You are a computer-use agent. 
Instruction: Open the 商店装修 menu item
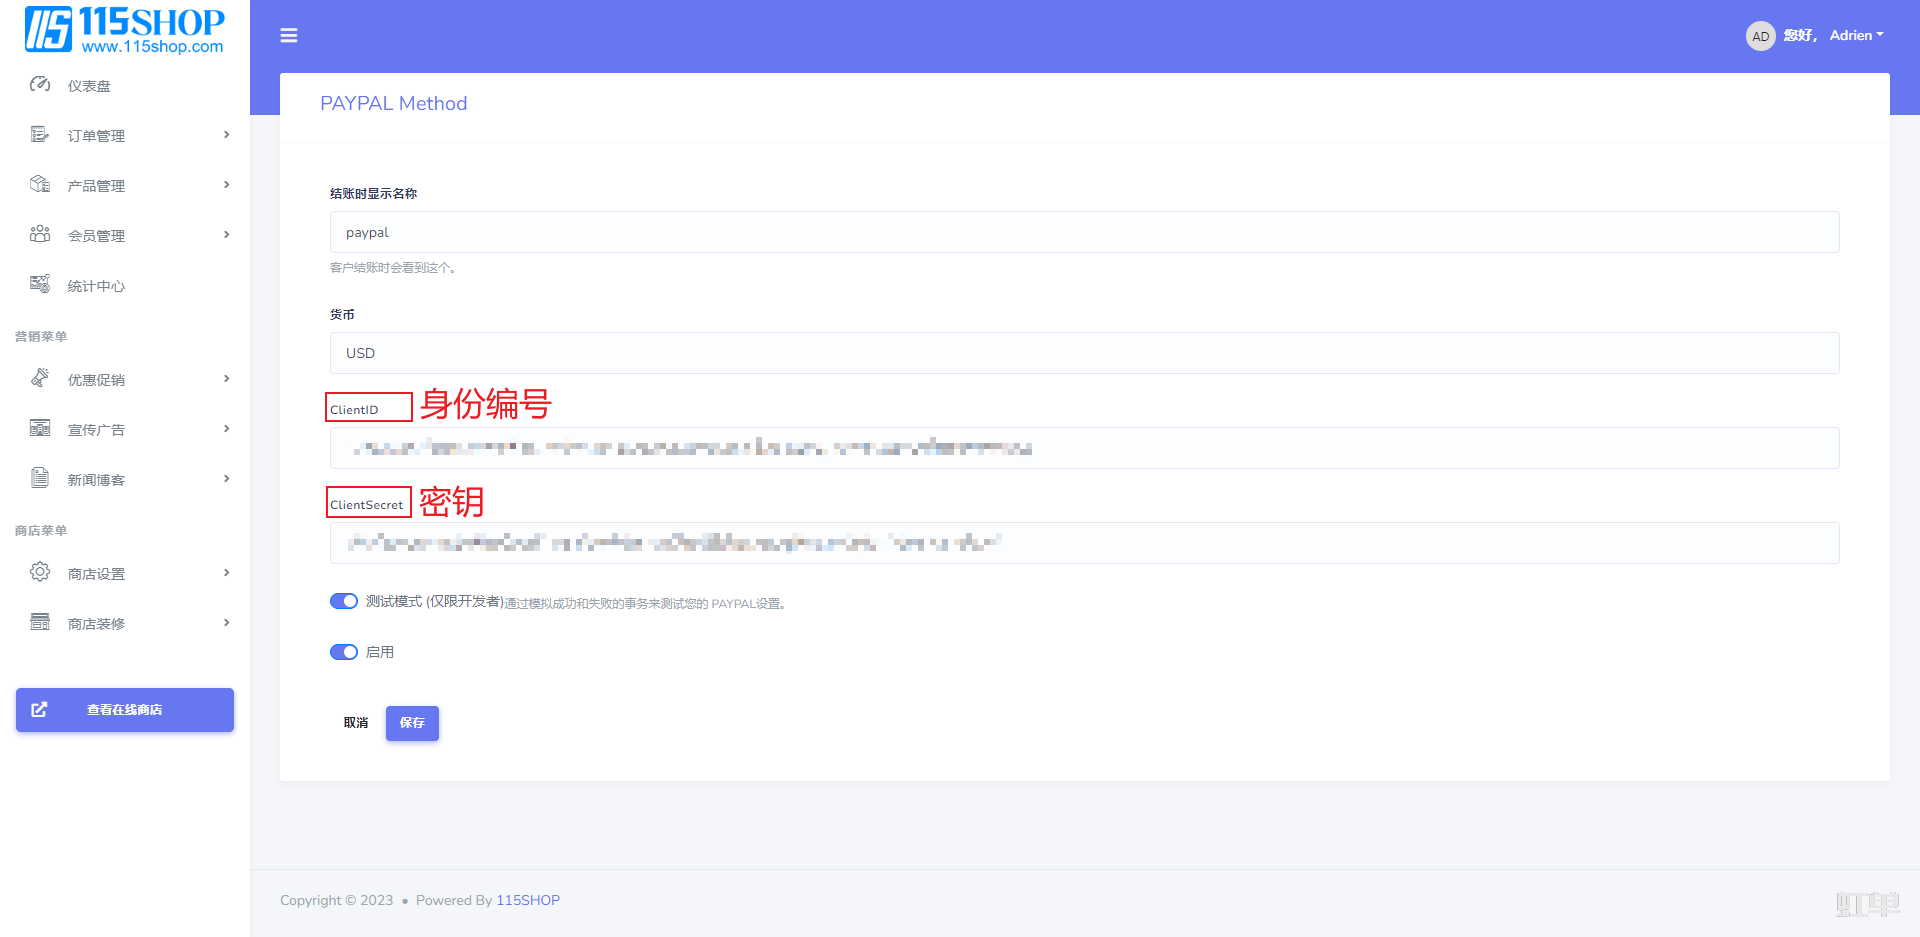tap(125, 624)
